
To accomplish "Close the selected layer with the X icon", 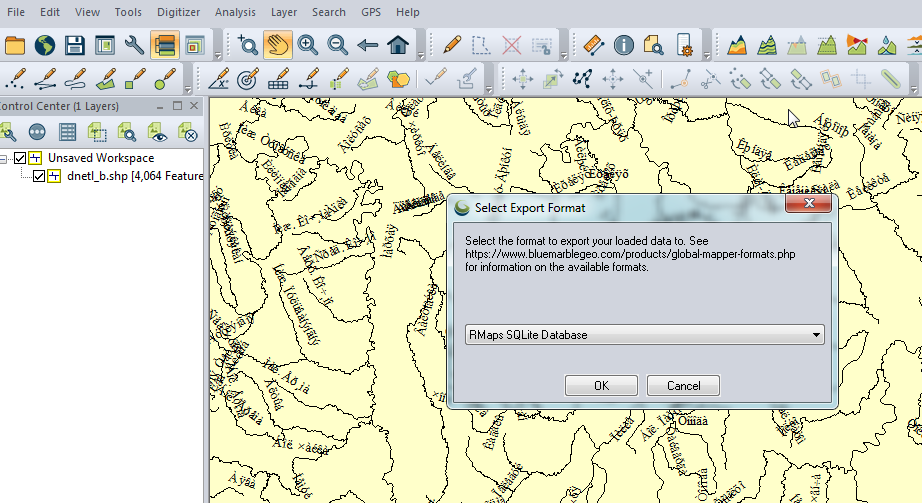I will point(187,132).
